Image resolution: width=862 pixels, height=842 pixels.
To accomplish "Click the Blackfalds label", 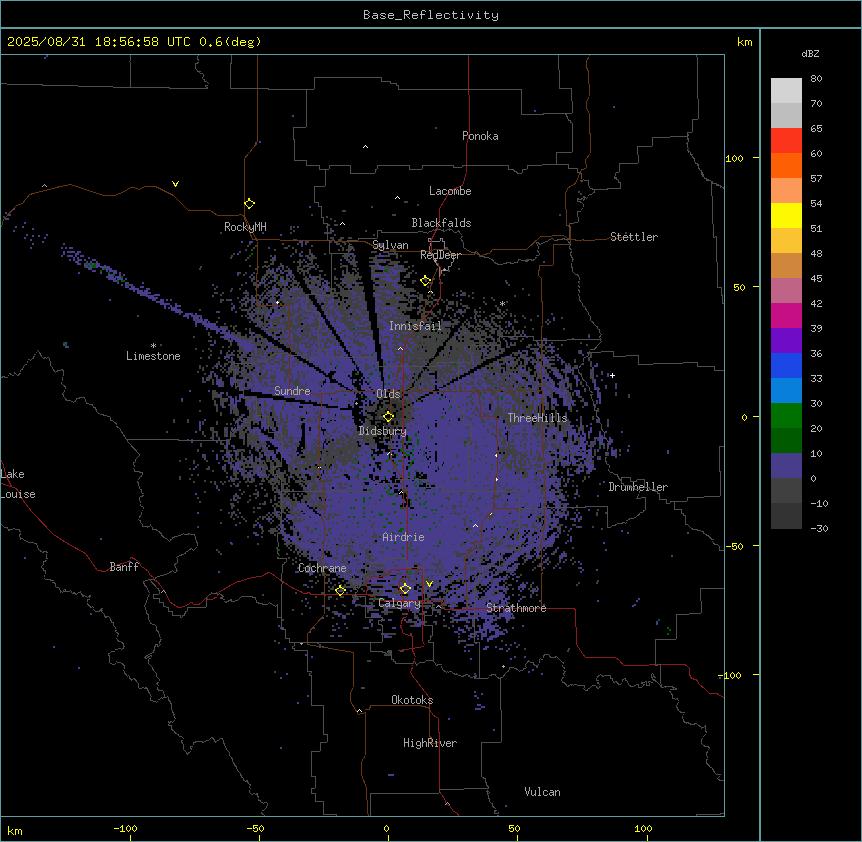I will [x=441, y=223].
